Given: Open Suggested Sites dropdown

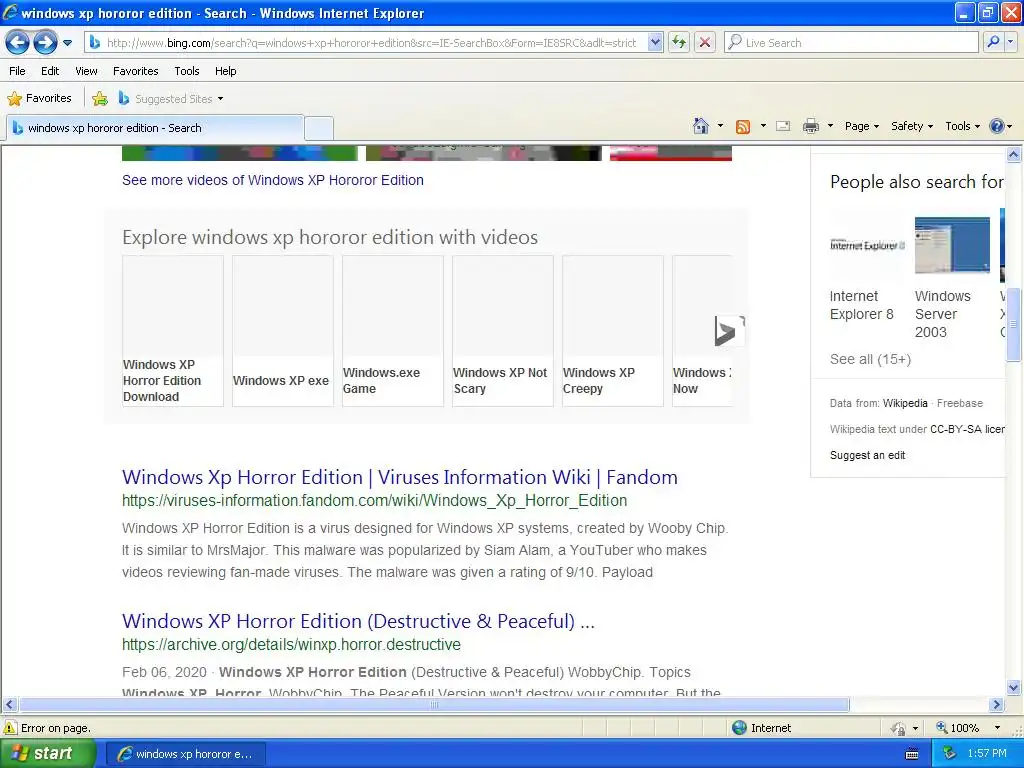Looking at the screenshot, I should coord(171,99).
